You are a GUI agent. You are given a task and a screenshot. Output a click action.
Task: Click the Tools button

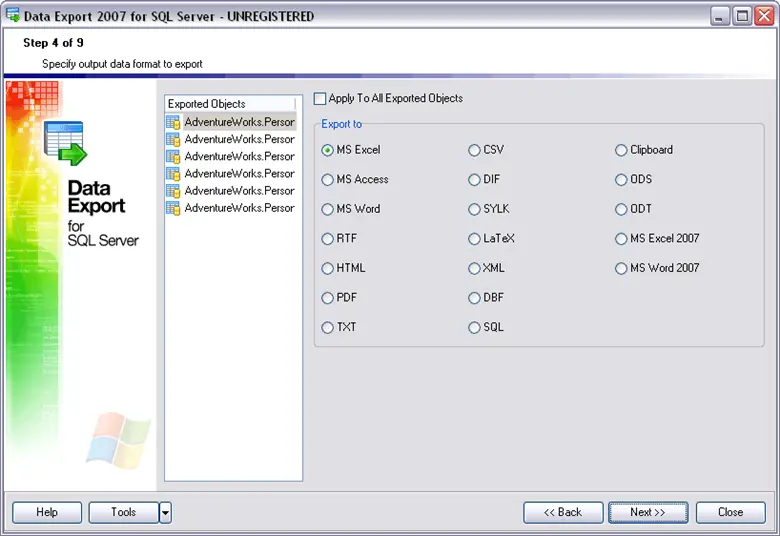pos(123,512)
